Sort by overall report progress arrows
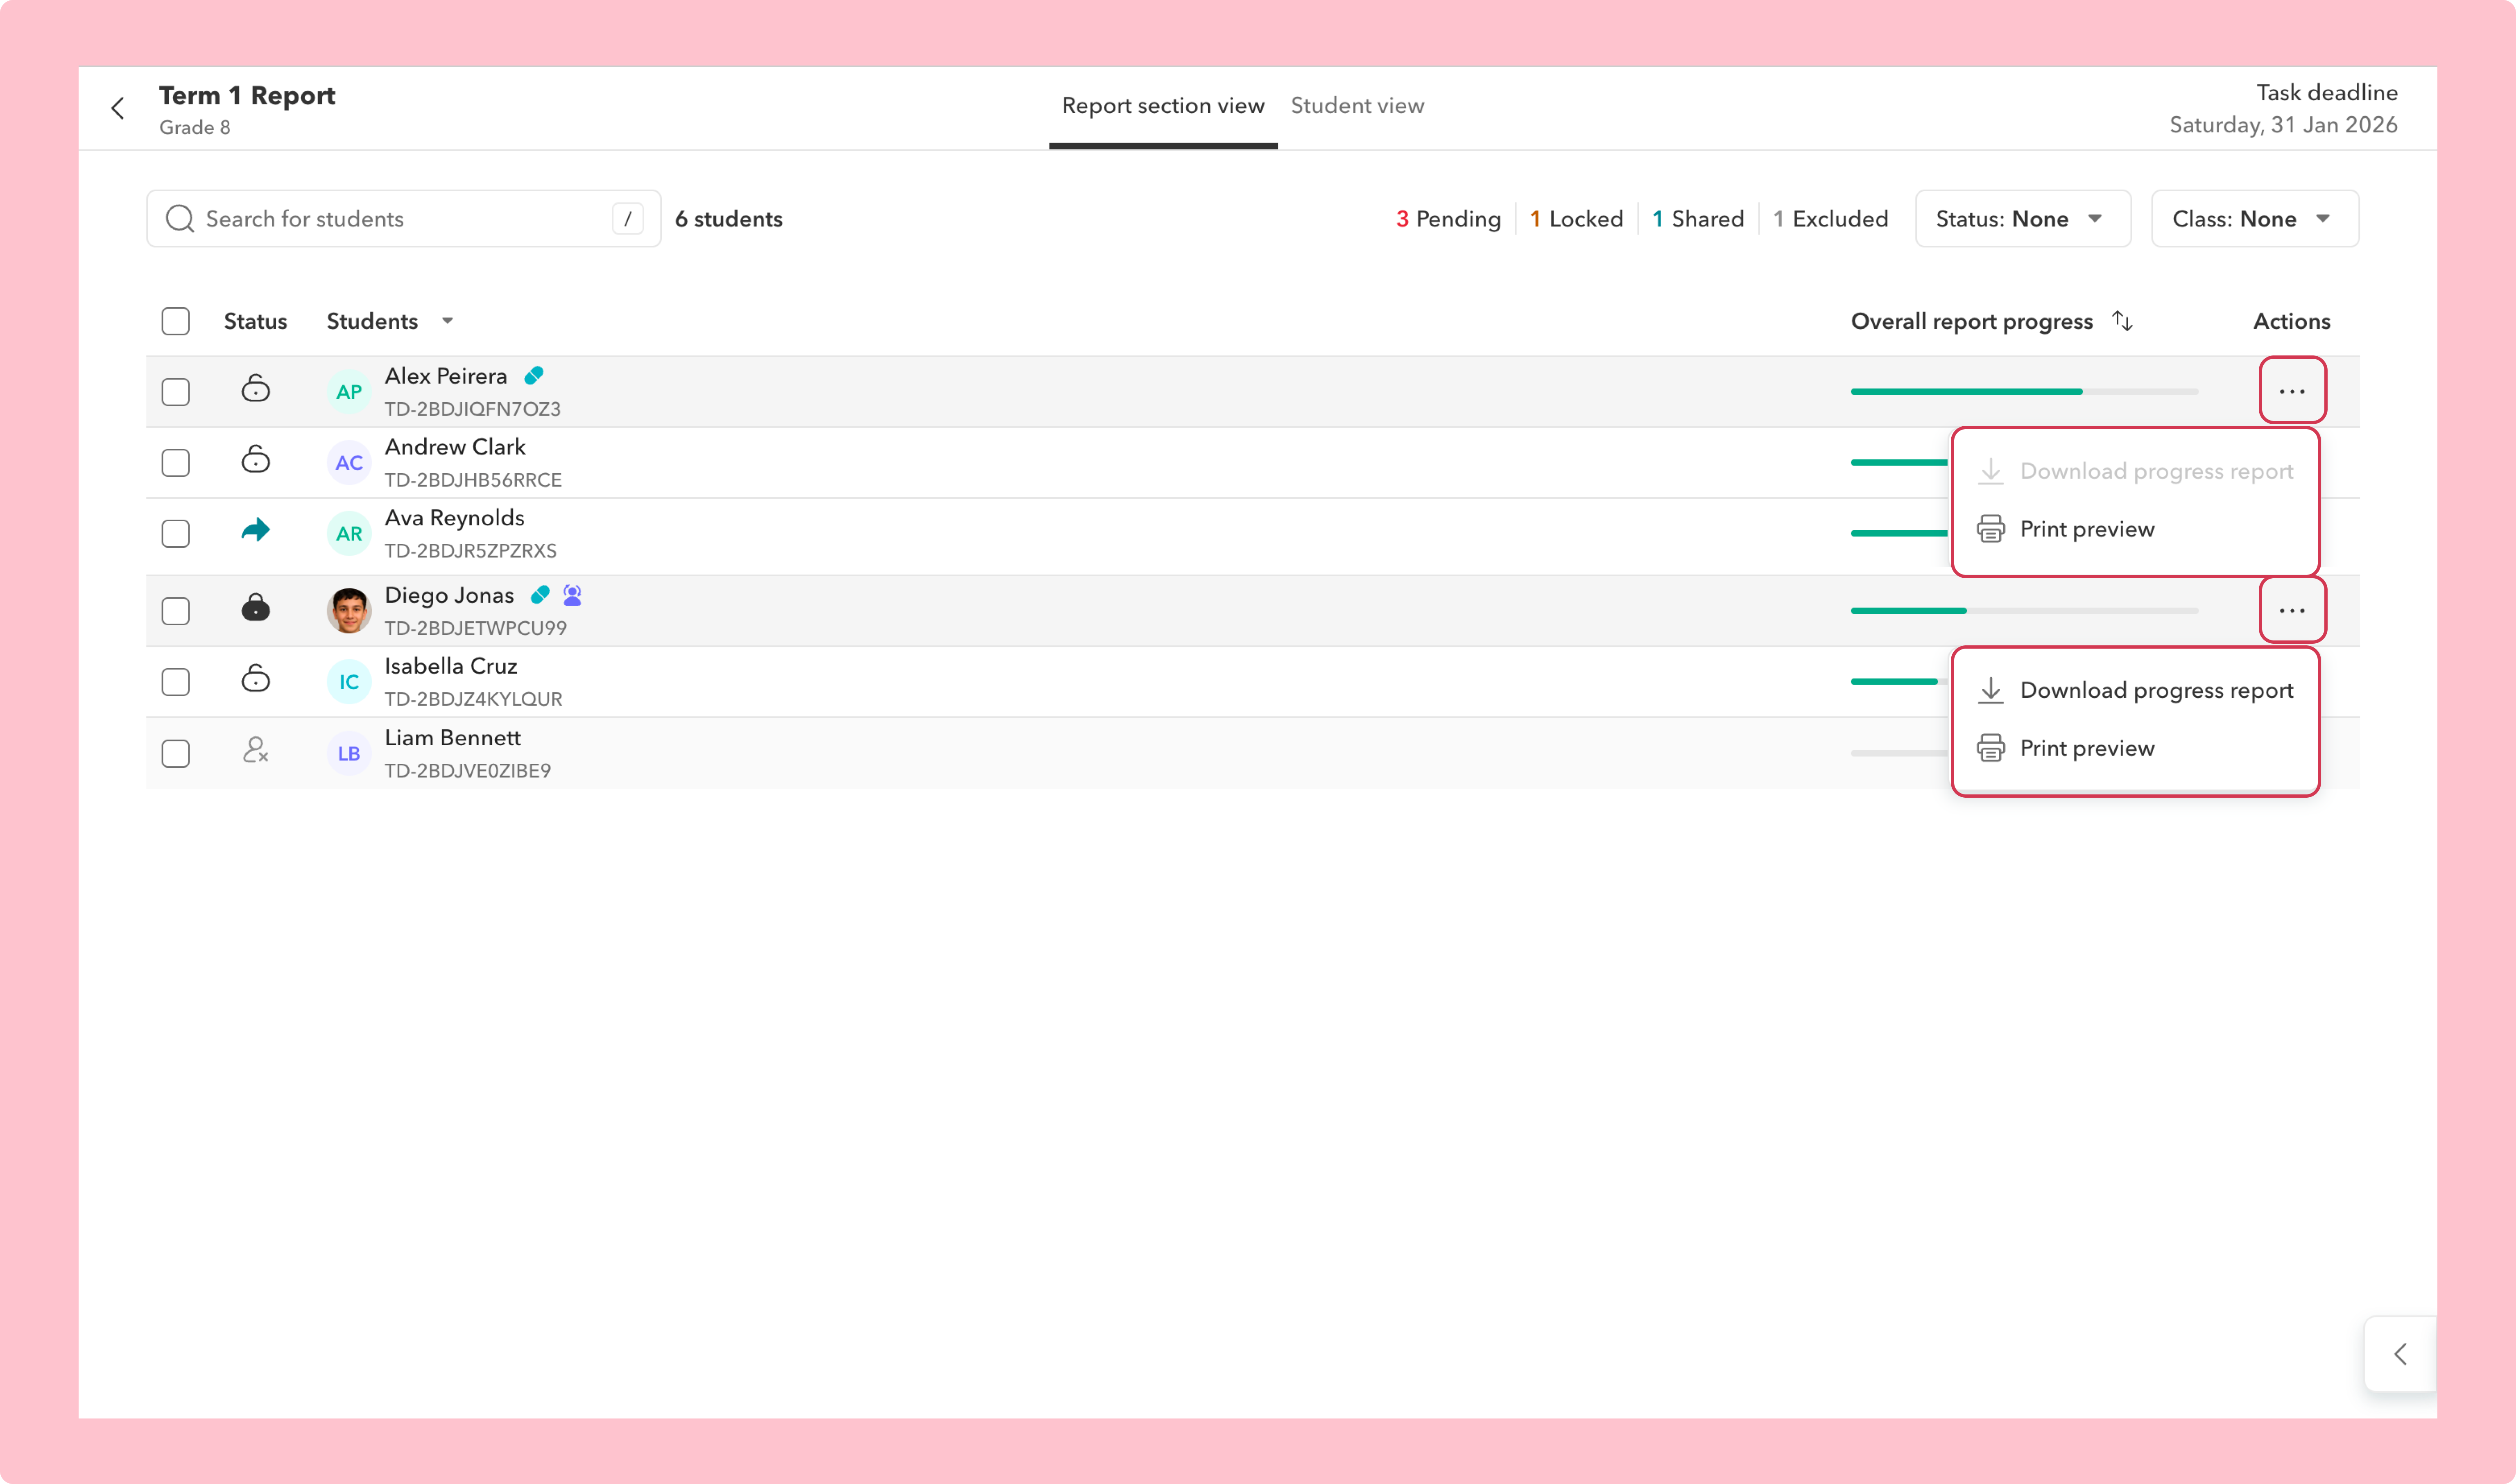This screenshot has width=2516, height=1484. click(2122, 321)
